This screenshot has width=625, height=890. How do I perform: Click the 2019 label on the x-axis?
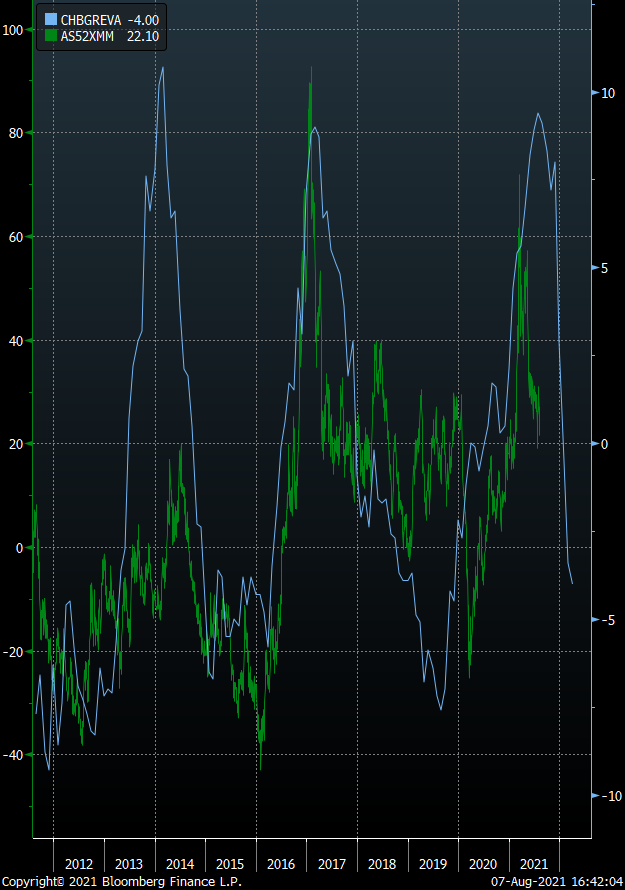click(x=433, y=864)
